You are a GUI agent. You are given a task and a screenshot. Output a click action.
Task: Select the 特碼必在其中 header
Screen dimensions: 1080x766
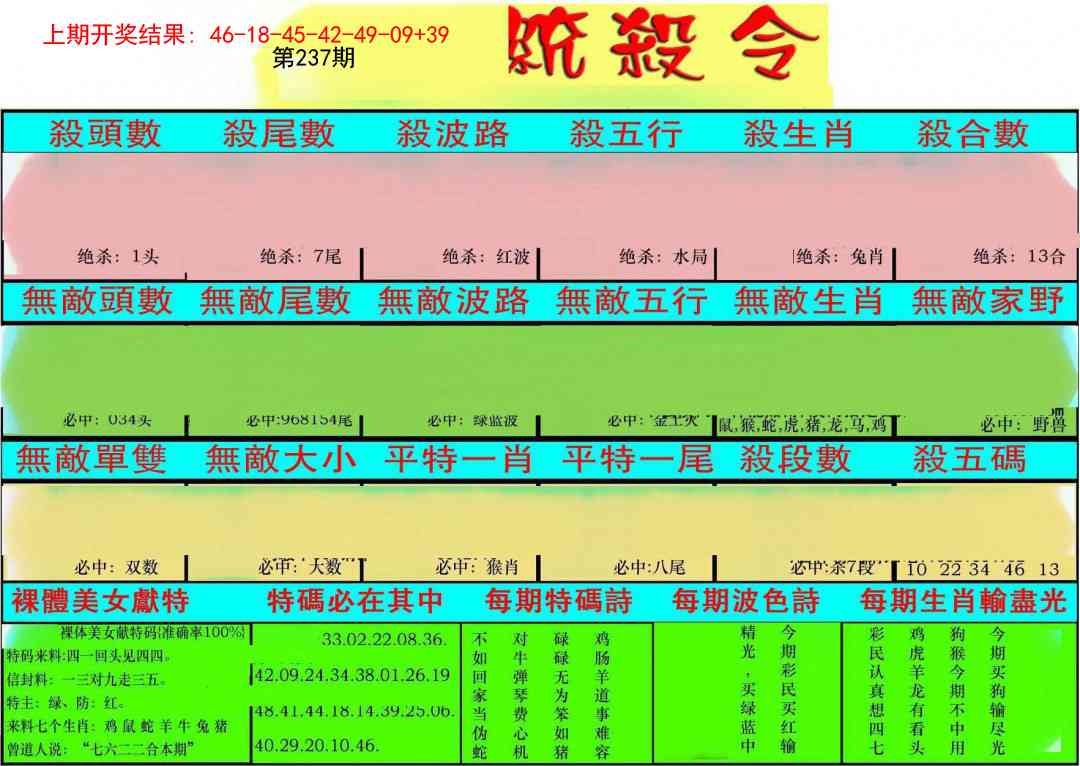tap(355, 601)
